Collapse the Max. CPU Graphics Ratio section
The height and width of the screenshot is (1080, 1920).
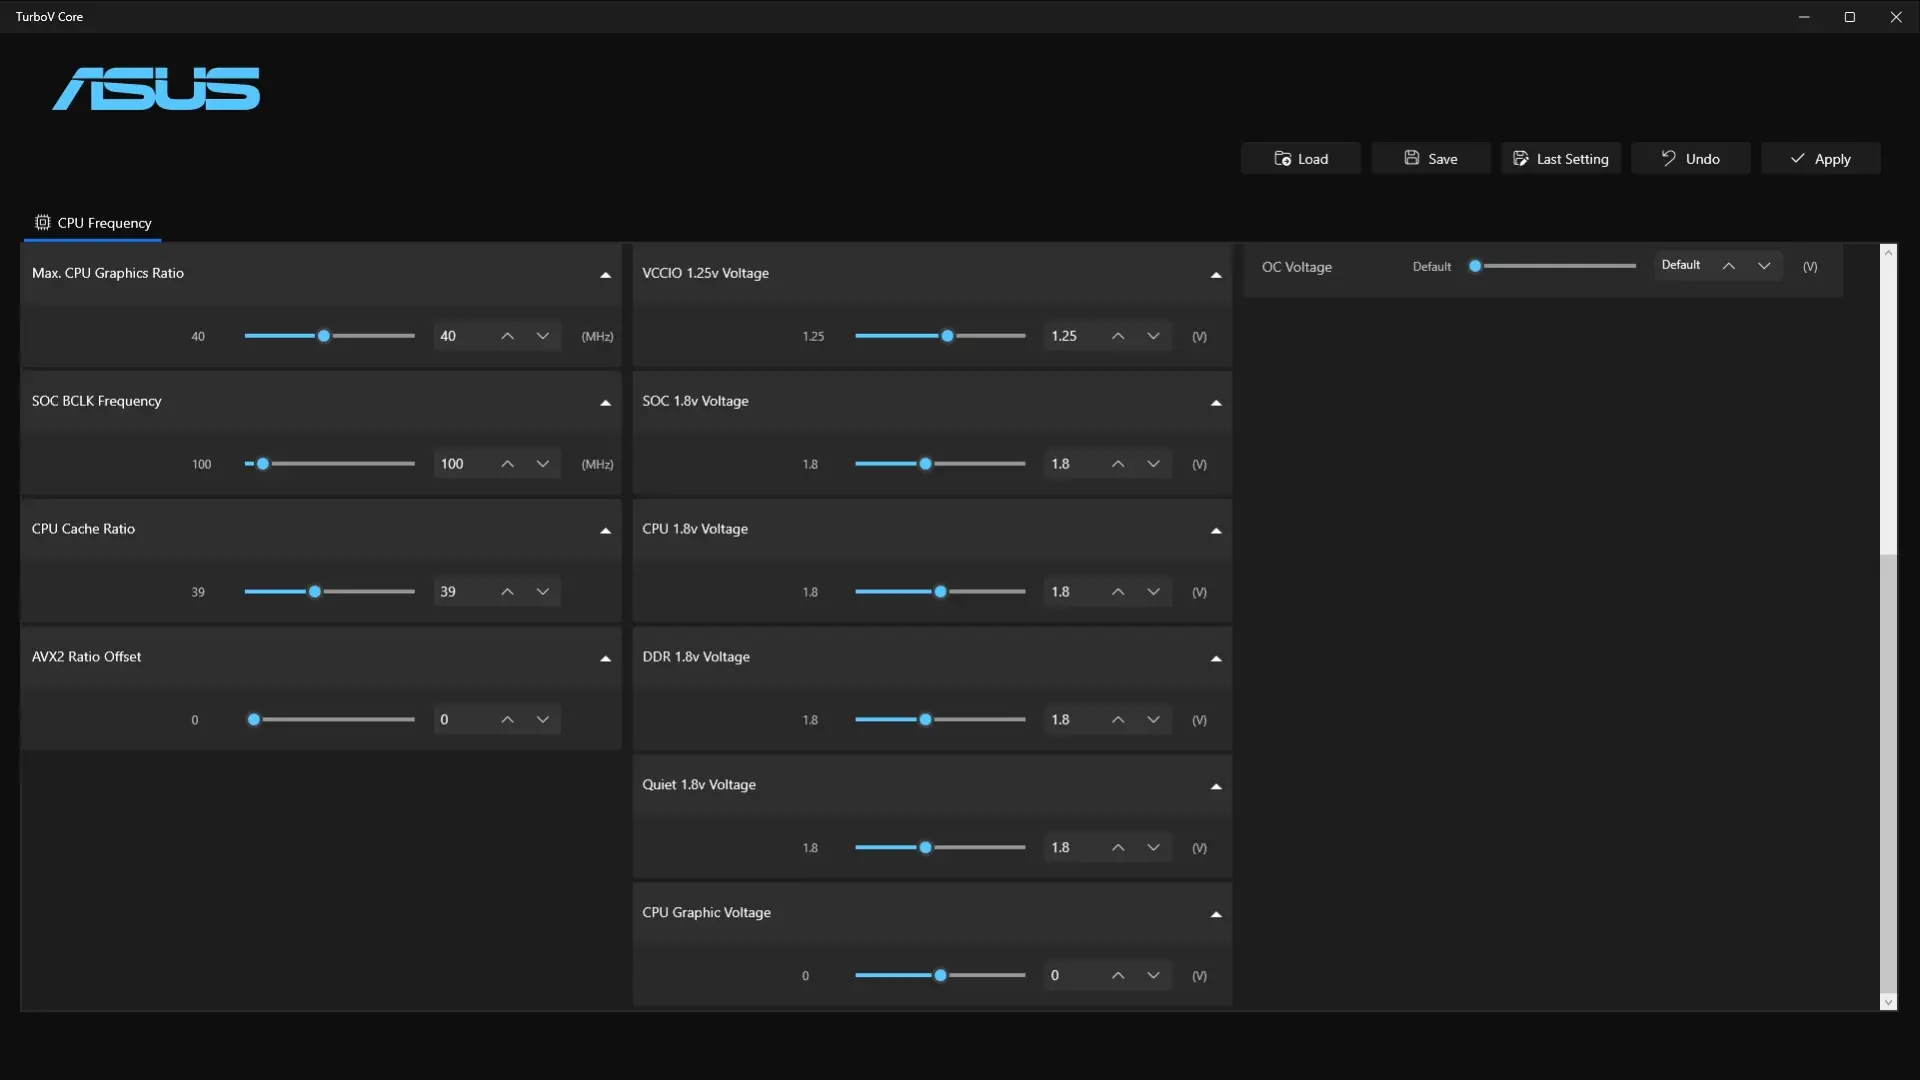[605, 274]
